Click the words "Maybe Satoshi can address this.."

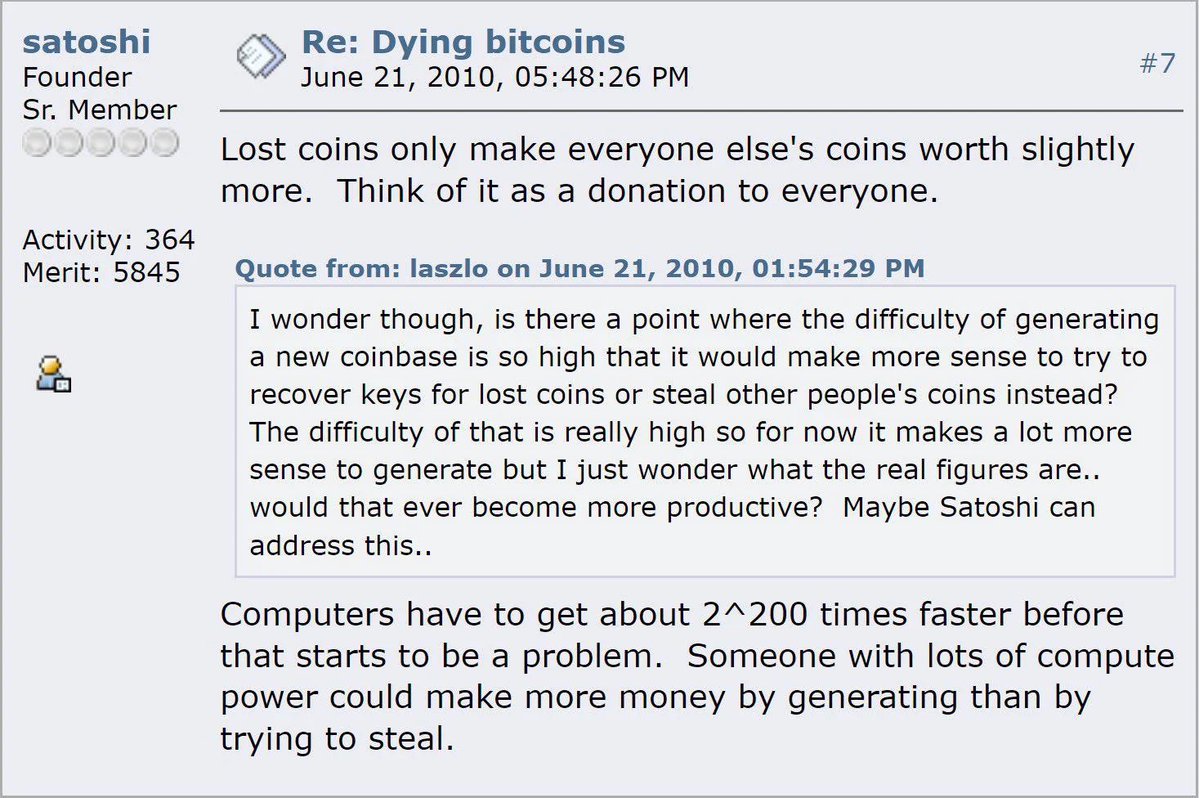click(969, 507)
